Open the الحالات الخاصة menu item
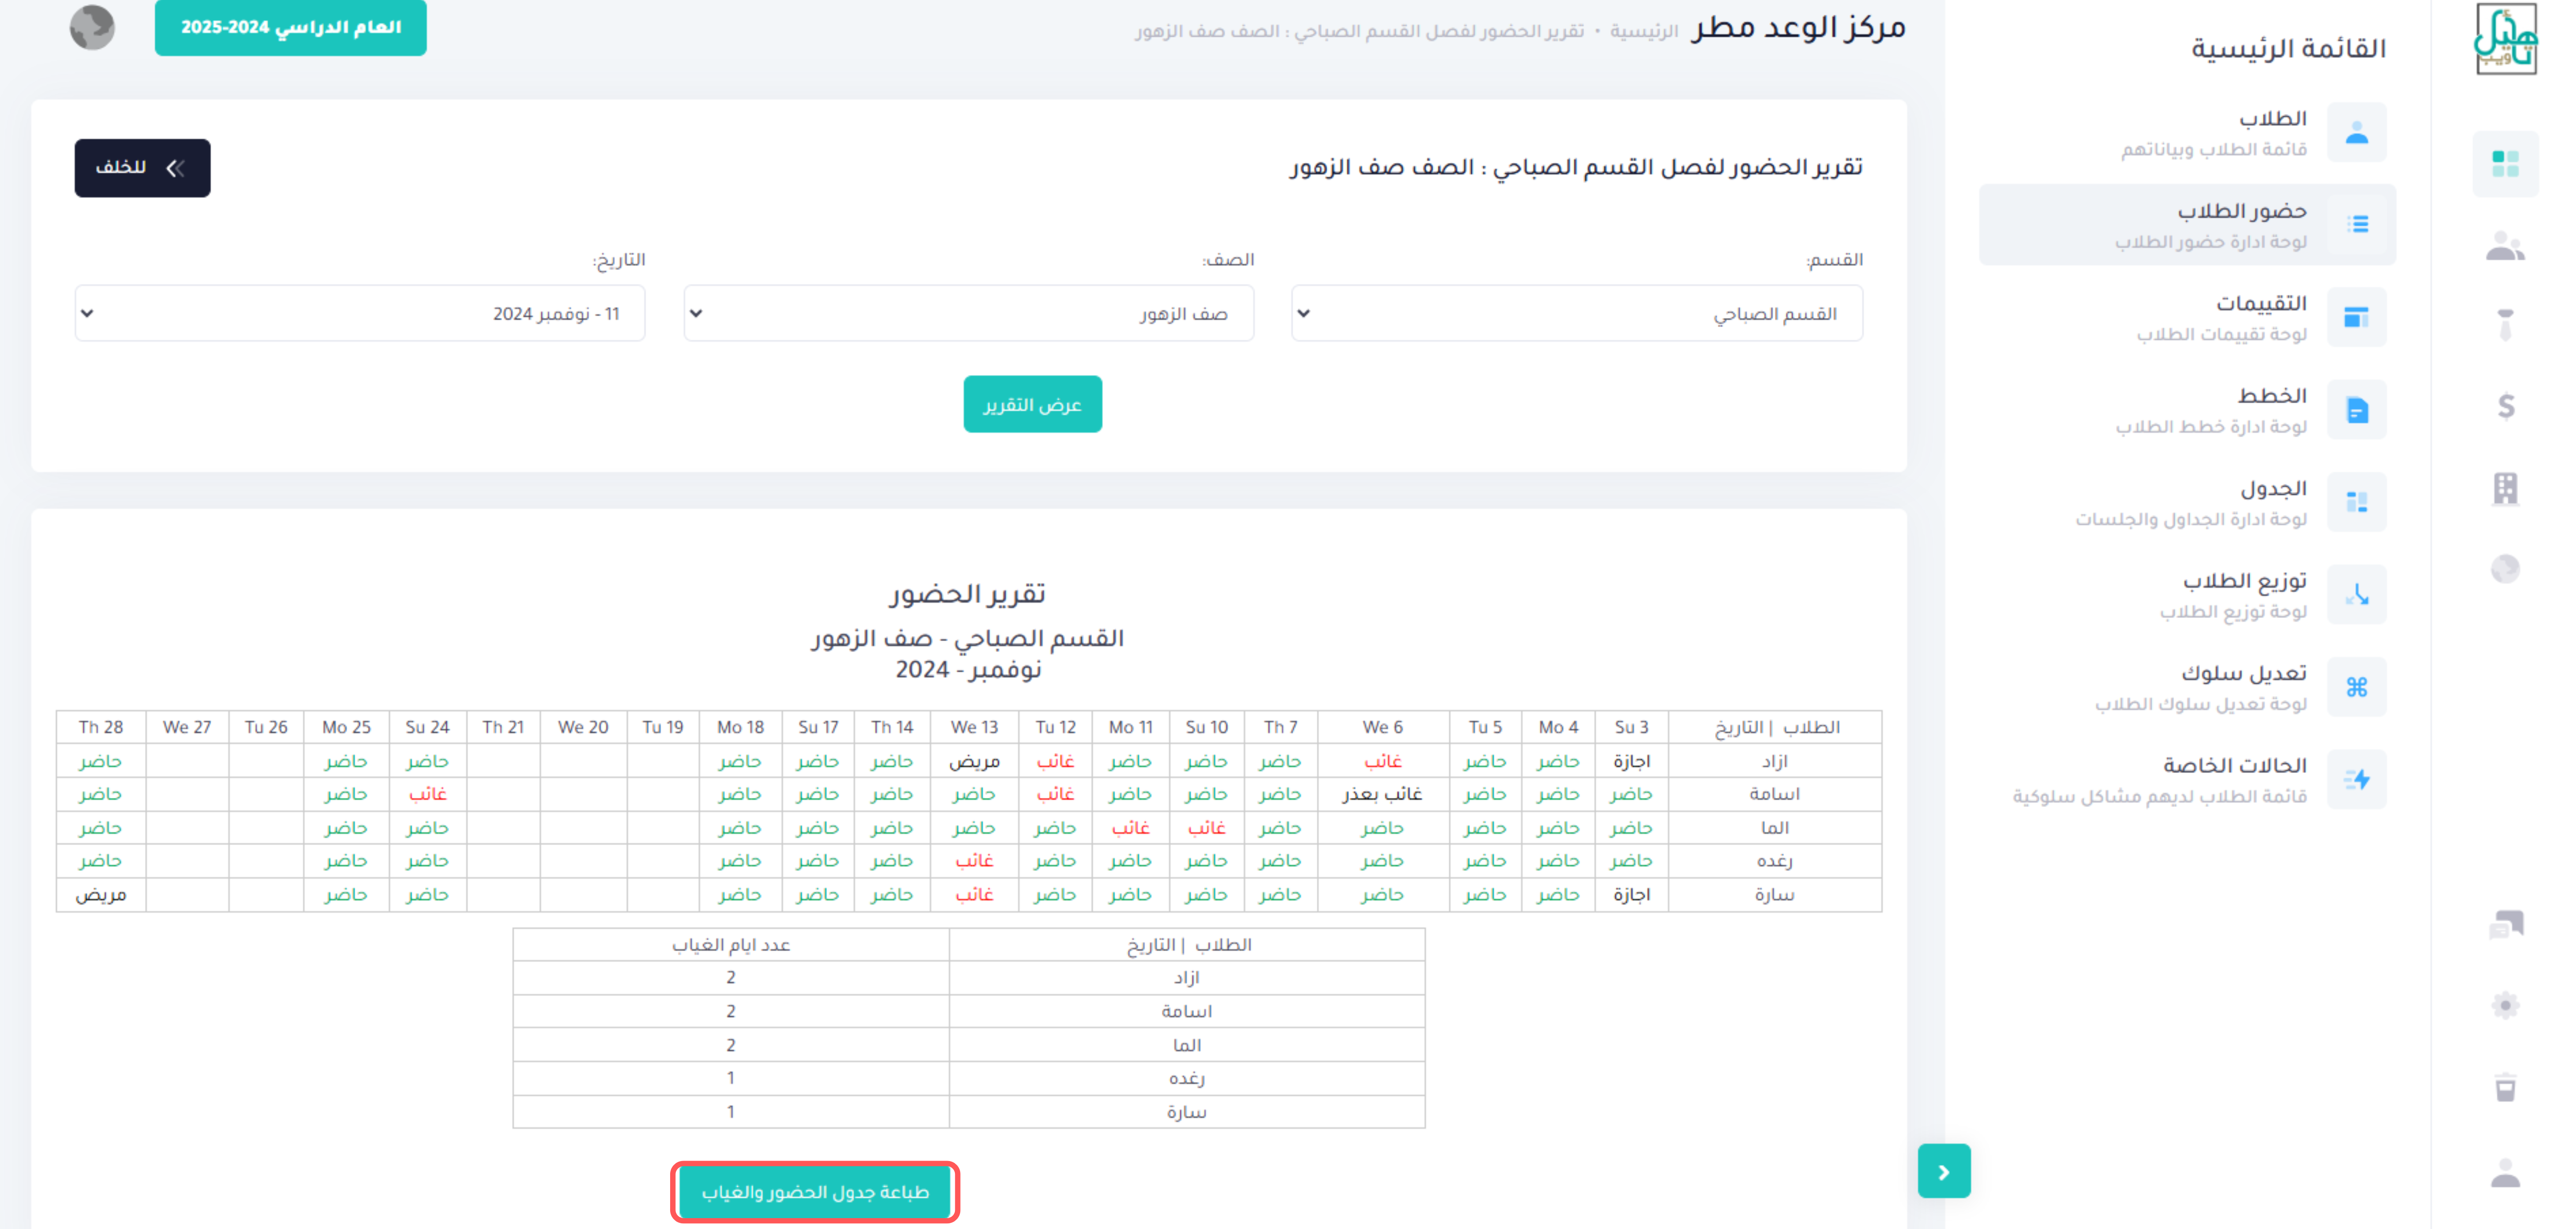Image resolution: width=2576 pixels, height=1229 pixels. (x=2188, y=779)
